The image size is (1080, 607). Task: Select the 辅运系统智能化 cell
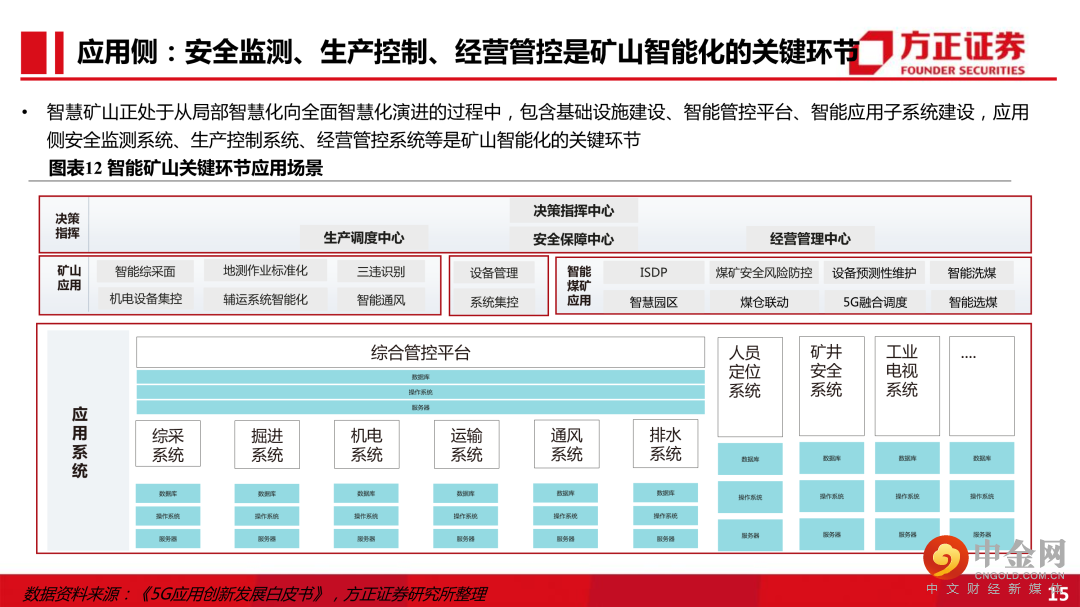(265, 300)
